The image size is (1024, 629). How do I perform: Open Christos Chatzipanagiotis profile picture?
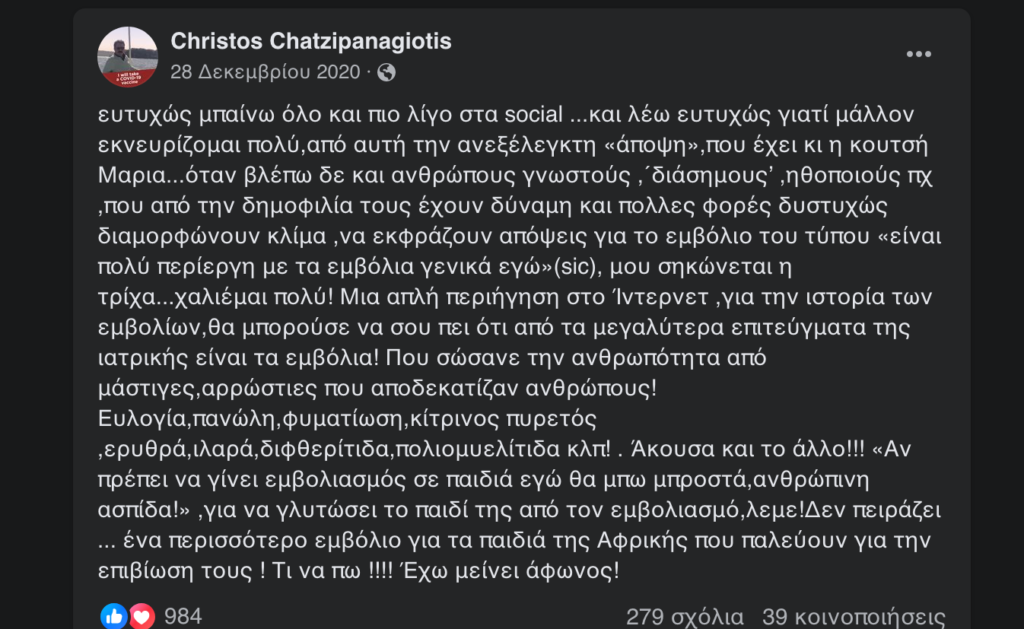pos(127,56)
